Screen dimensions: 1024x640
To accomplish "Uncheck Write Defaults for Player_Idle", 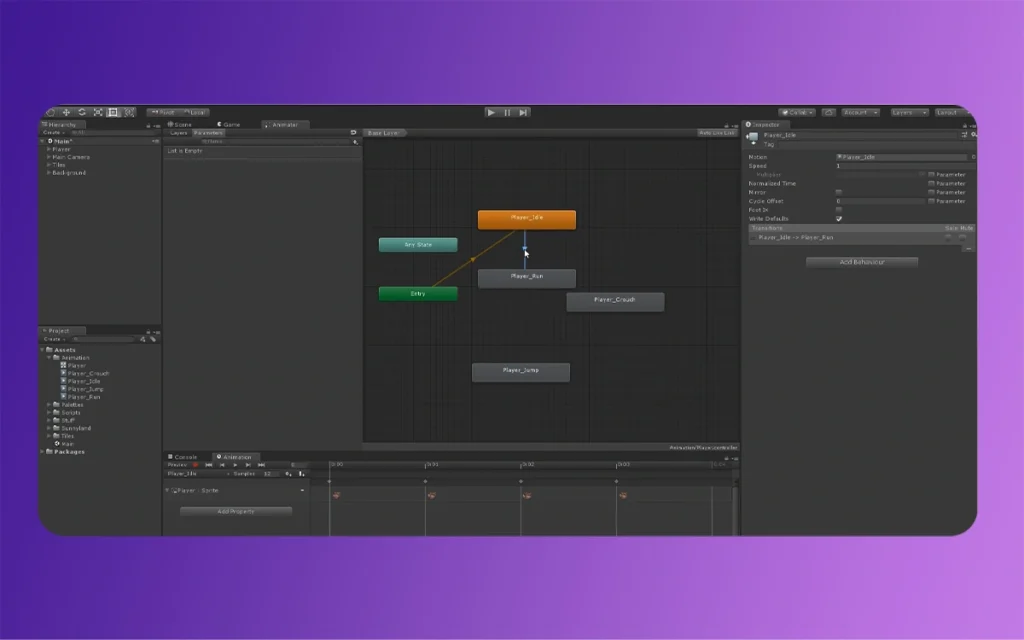I will (838, 219).
